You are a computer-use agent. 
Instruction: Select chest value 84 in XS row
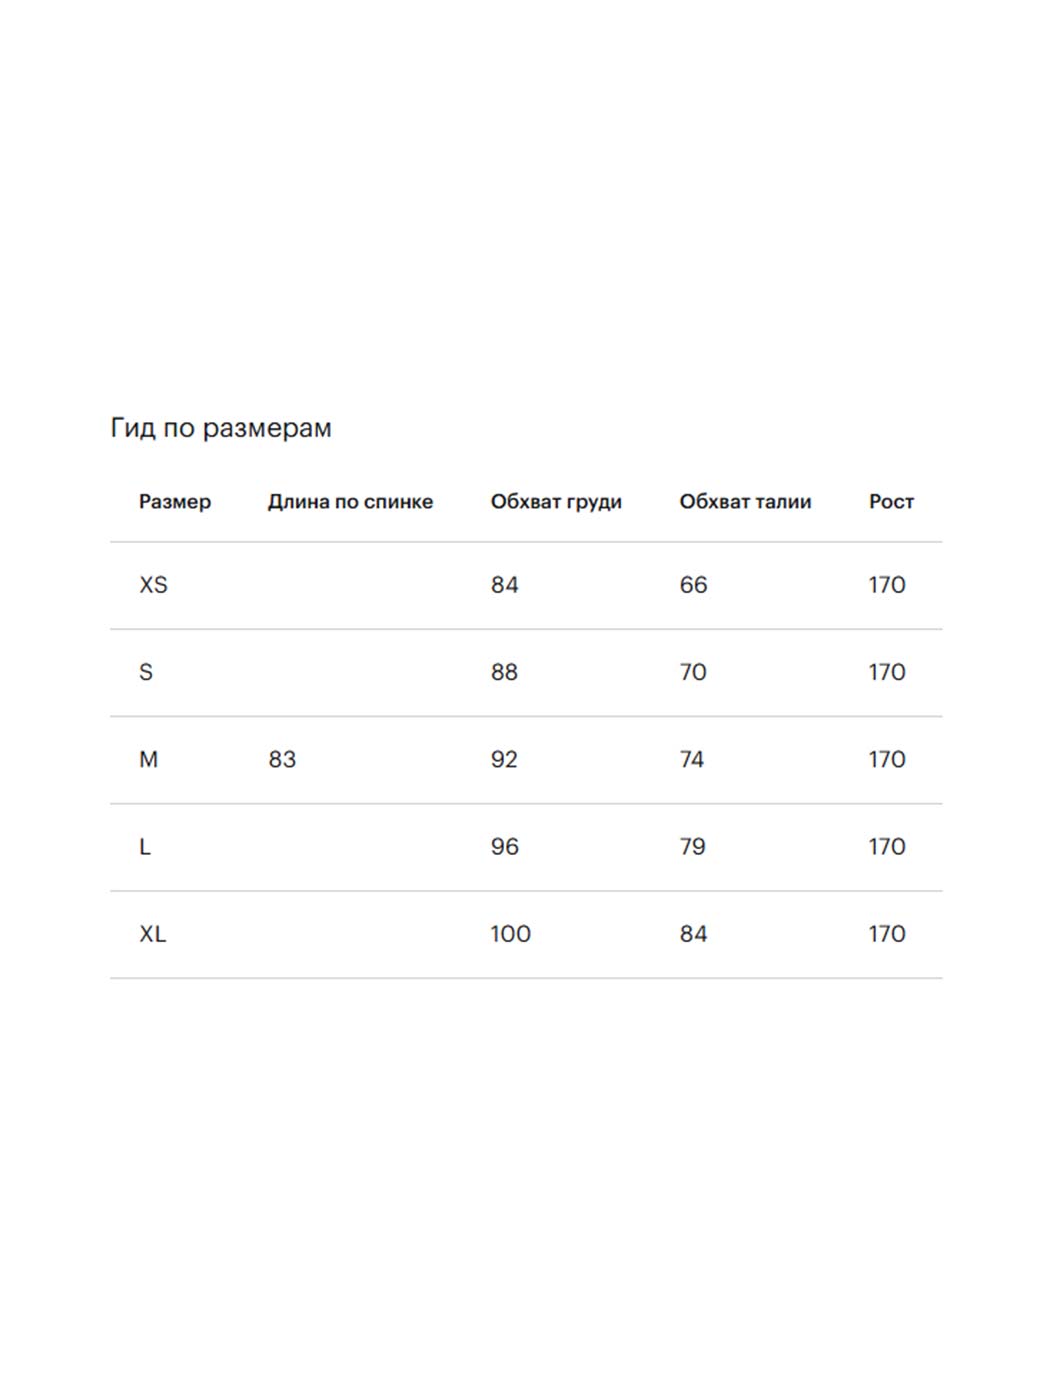point(504,585)
